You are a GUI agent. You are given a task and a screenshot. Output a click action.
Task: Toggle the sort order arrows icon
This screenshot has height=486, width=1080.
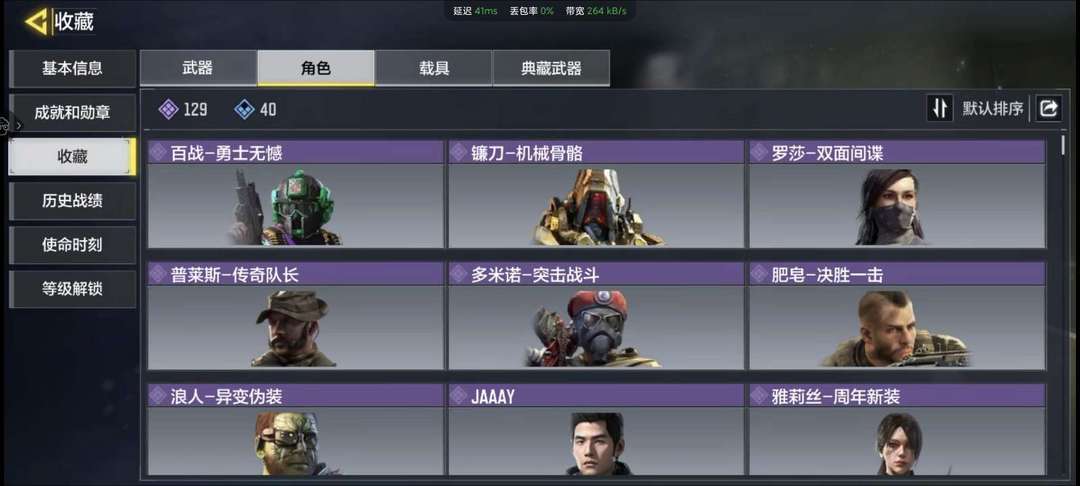click(x=939, y=108)
